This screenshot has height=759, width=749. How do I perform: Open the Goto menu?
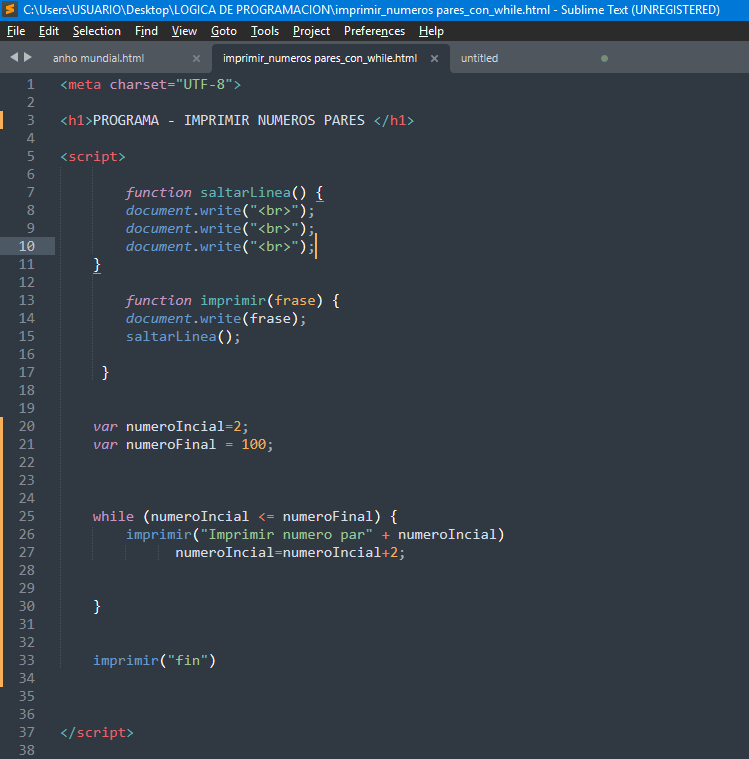[x=224, y=31]
